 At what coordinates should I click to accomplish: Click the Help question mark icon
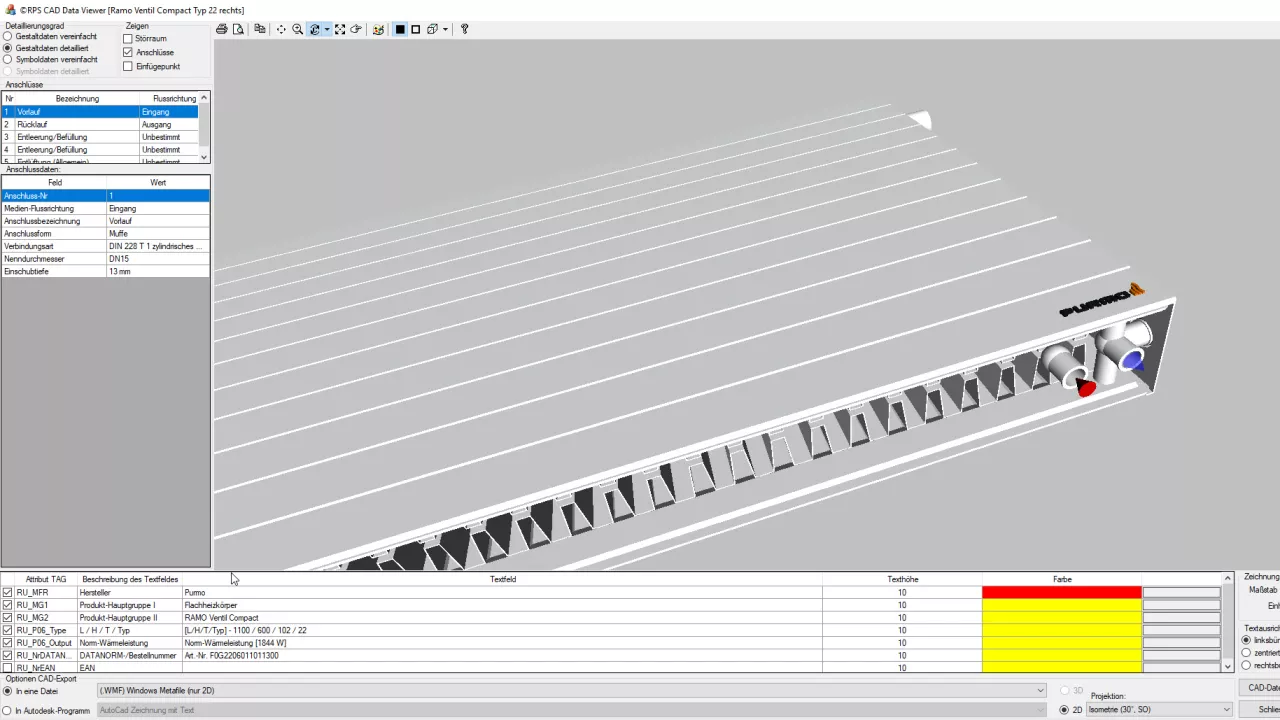point(464,29)
